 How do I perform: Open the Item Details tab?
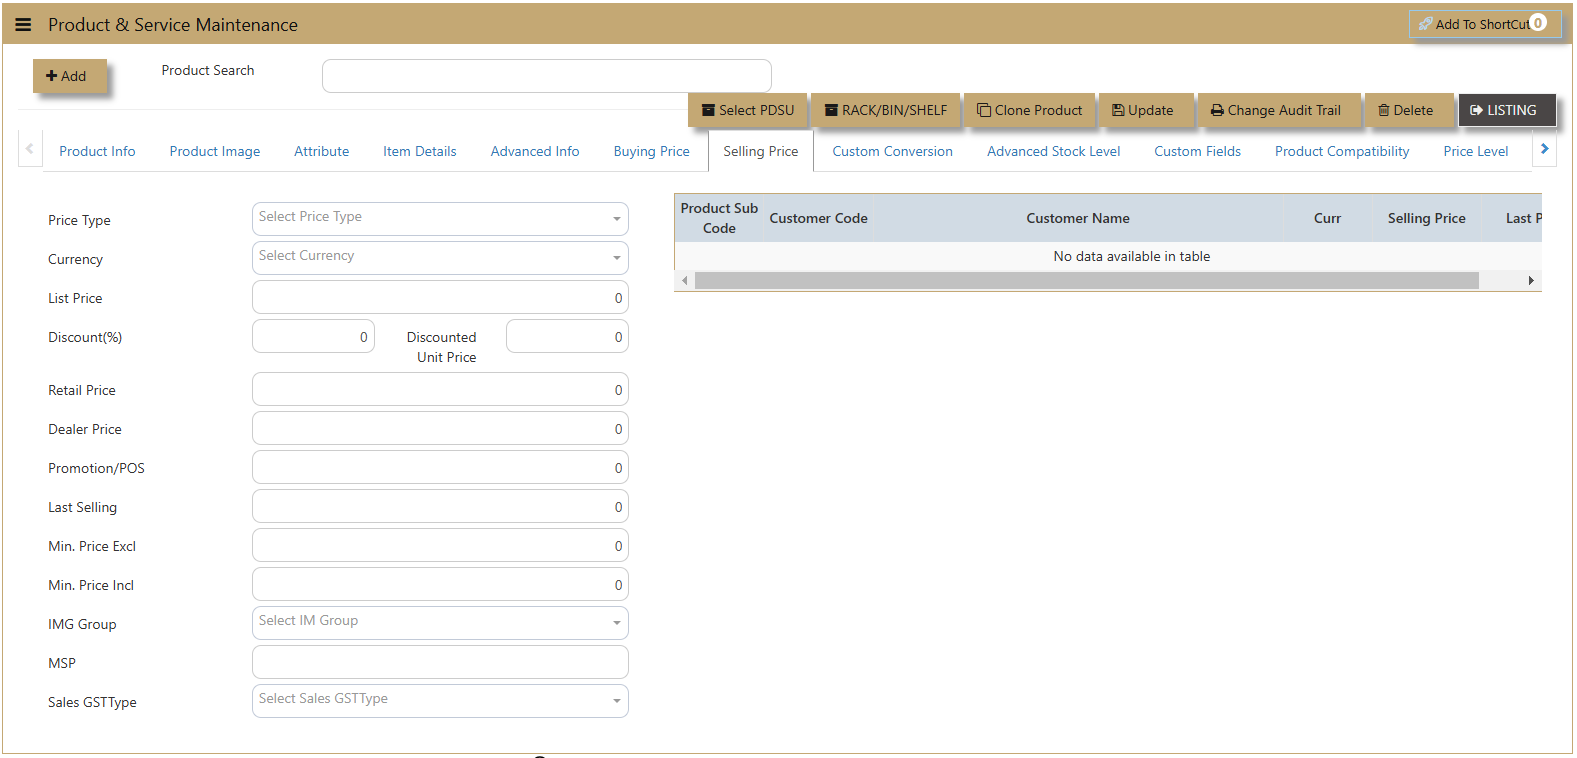[x=420, y=151]
